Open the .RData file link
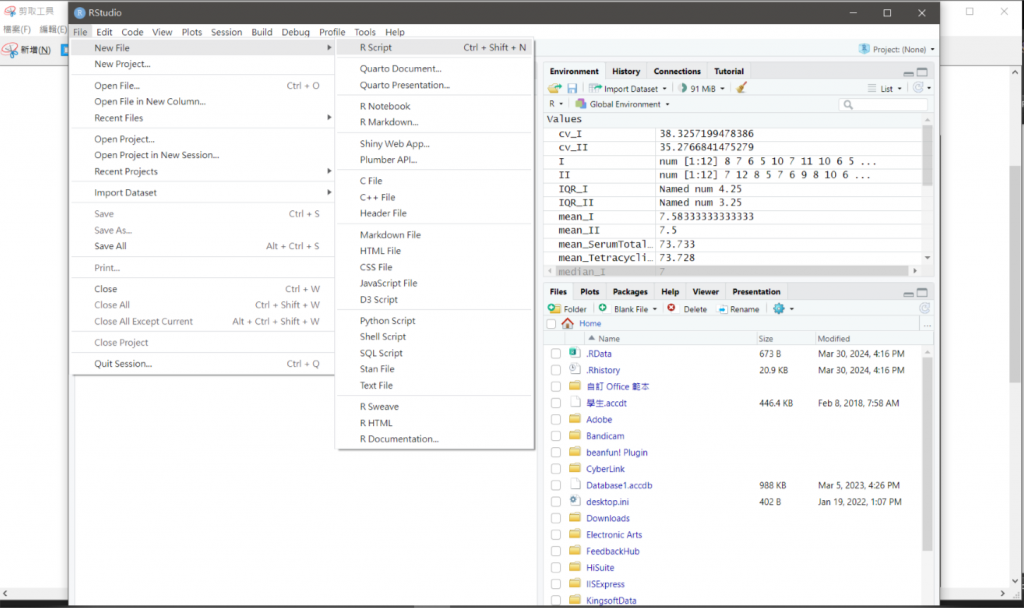 [599, 354]
